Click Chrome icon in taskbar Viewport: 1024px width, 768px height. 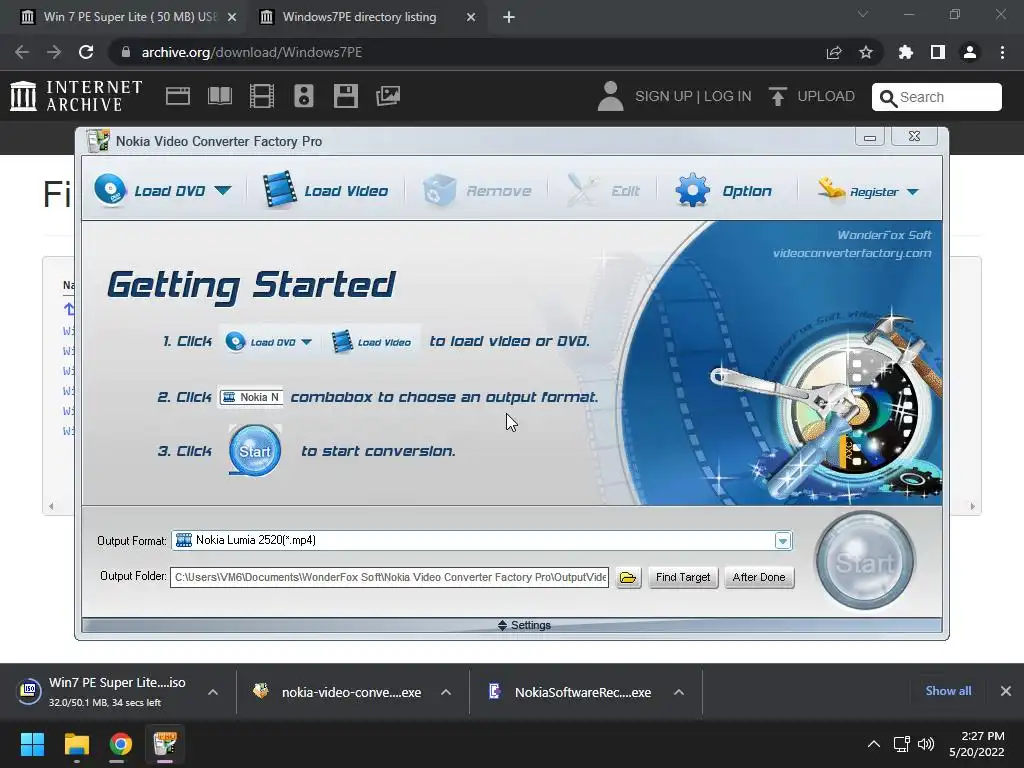point(121,744)
